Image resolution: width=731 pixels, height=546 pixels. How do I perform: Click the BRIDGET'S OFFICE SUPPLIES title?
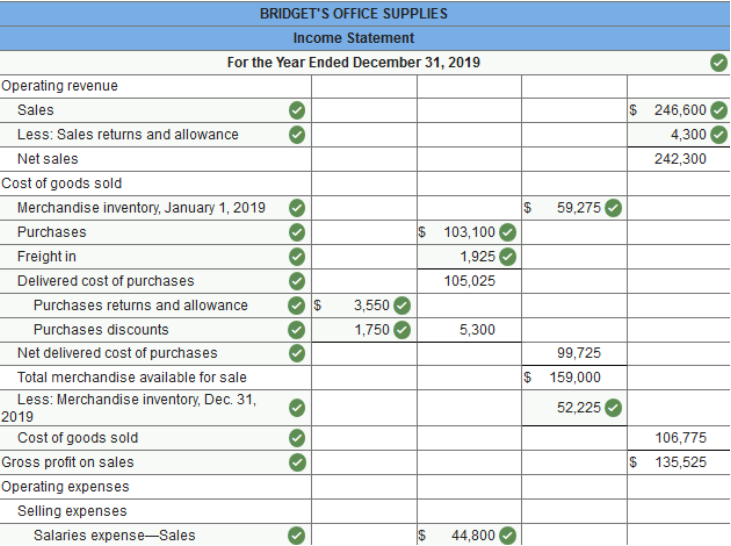point(353,14)
